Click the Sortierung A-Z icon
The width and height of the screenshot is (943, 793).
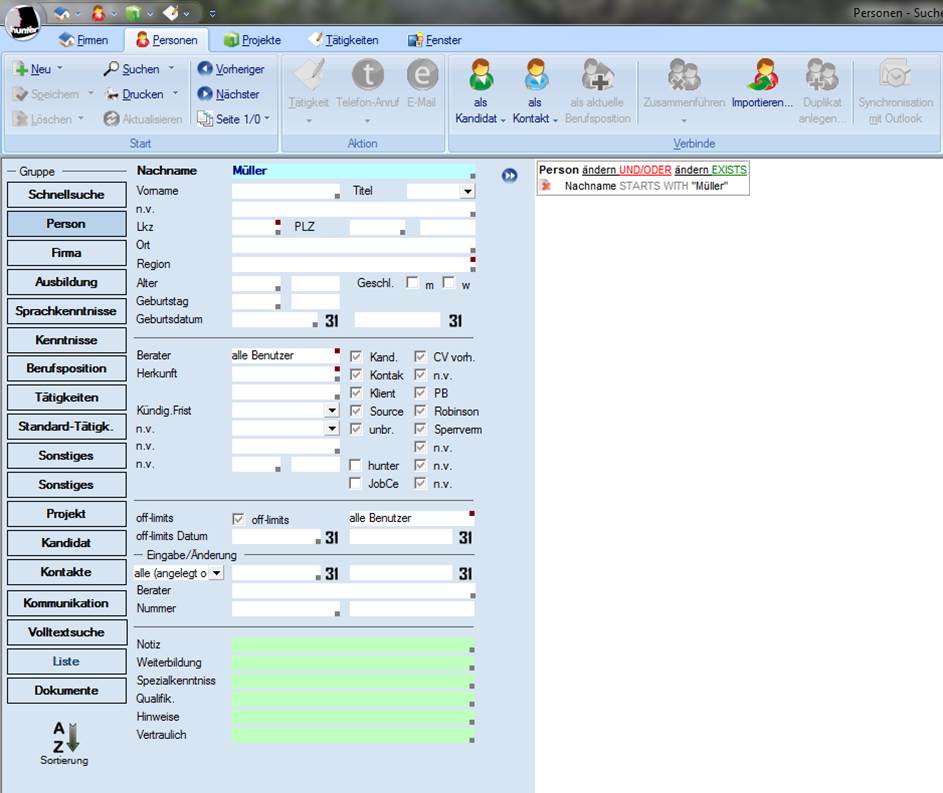point(64,736)
